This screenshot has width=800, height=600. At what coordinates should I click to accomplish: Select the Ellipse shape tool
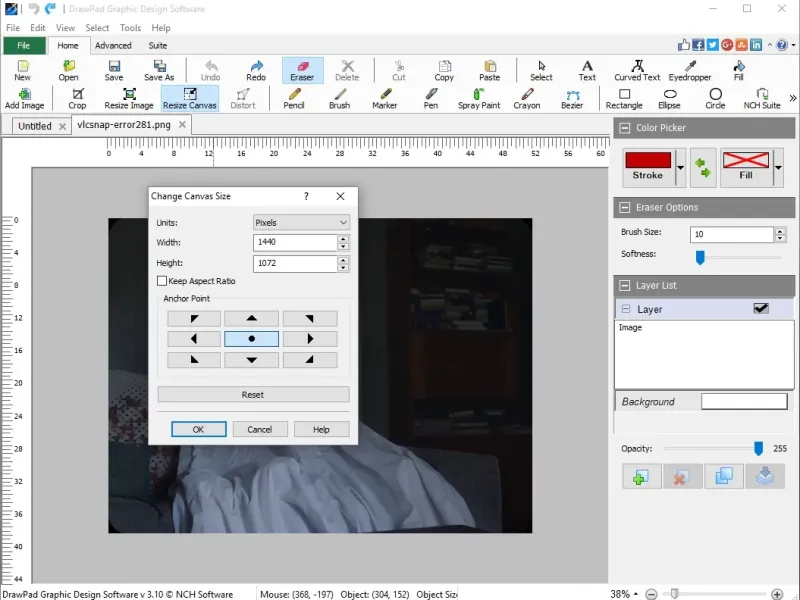pyautogui.click(x=669, y=98)
